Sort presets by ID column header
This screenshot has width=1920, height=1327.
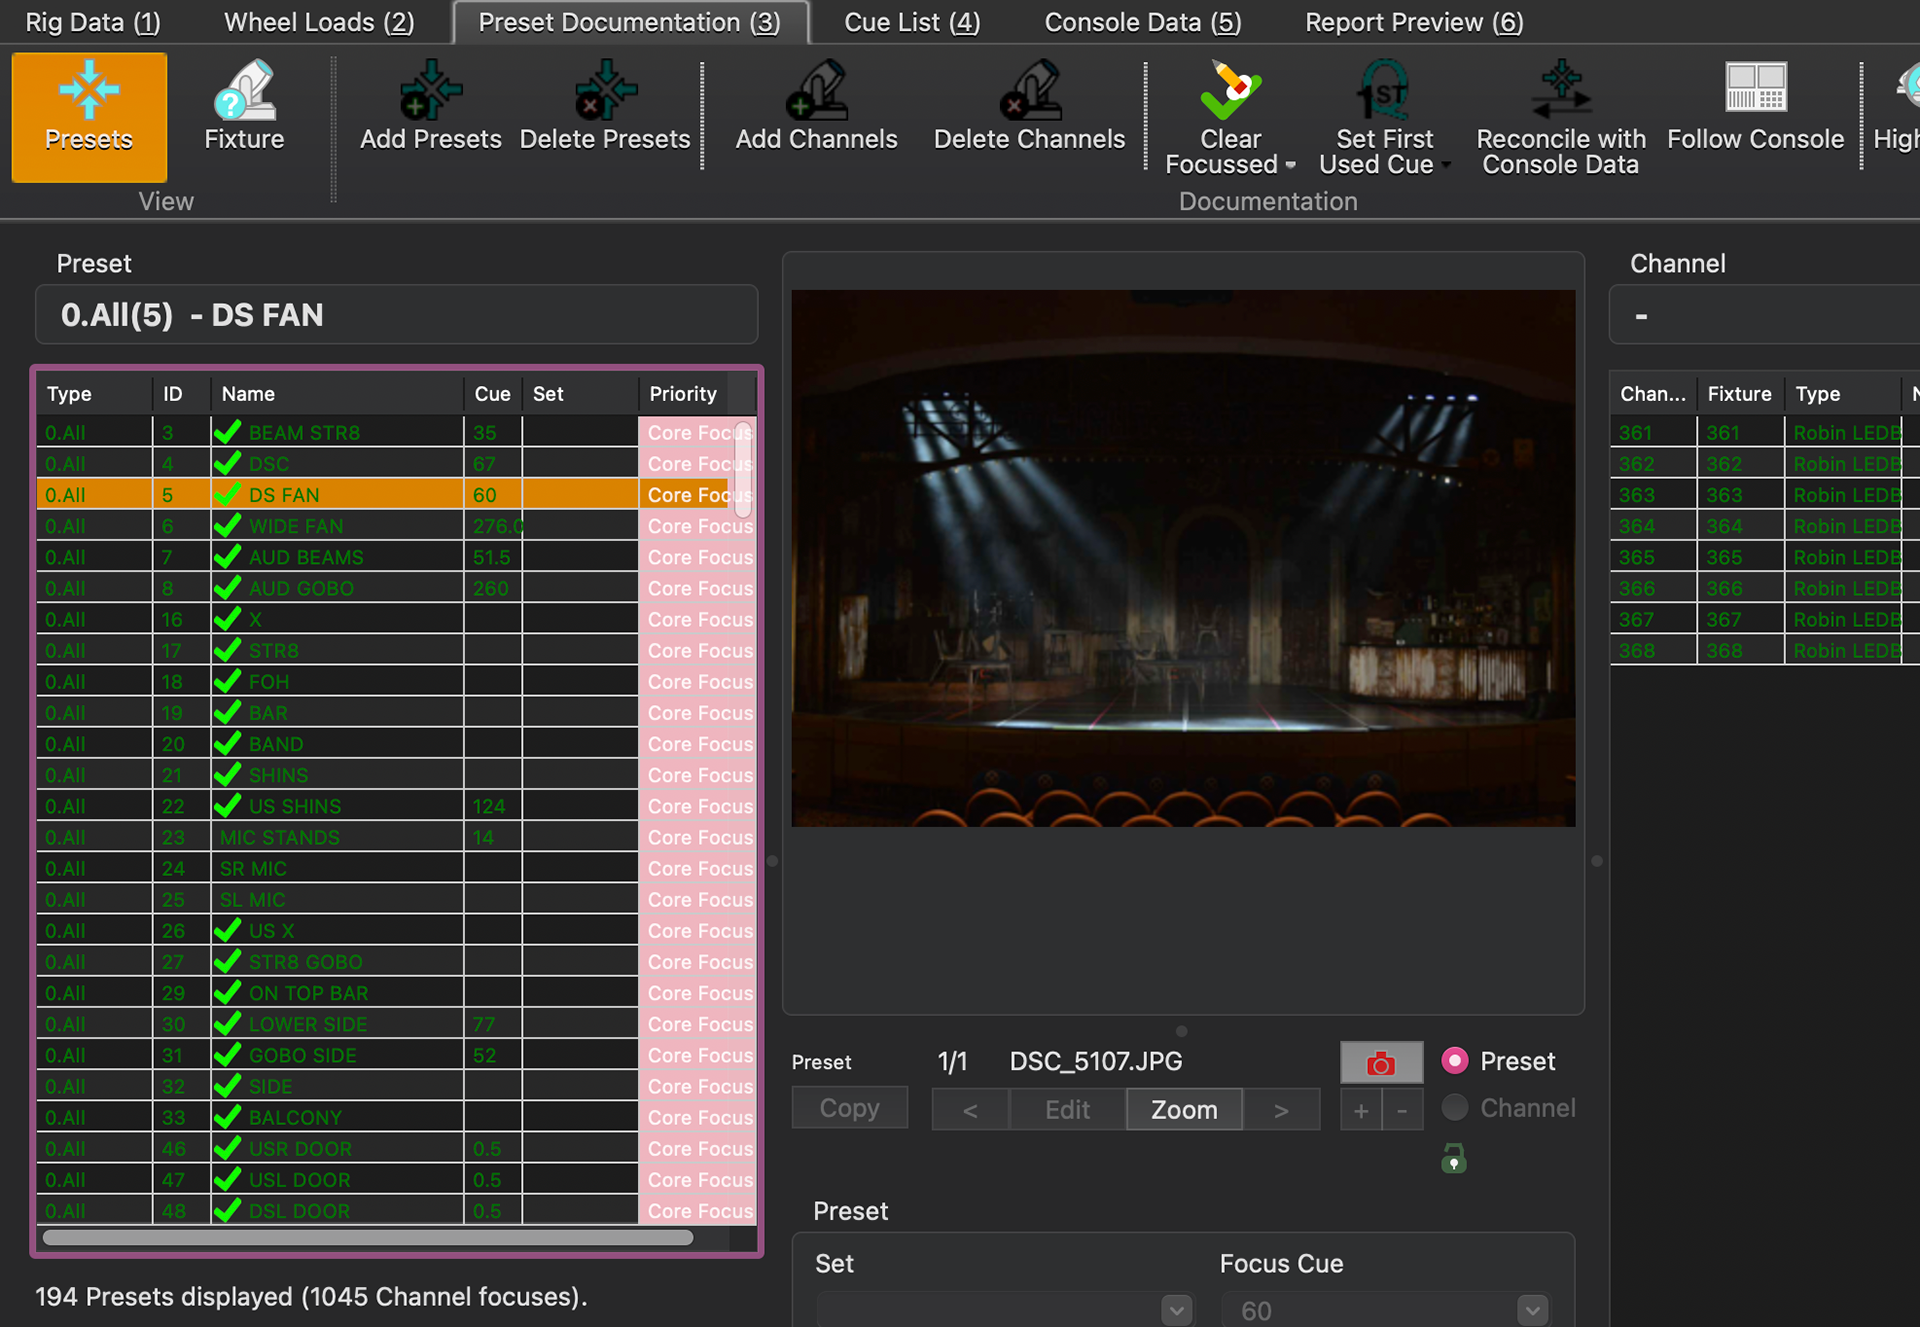click(x=181, y=394)
